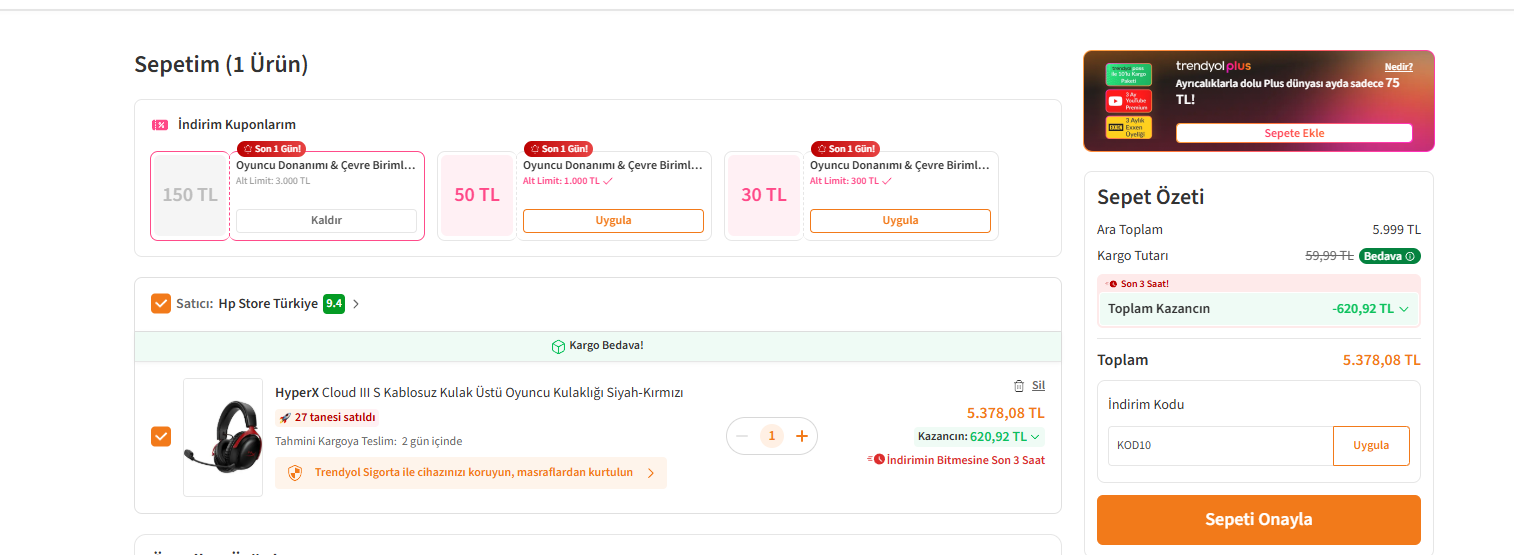Click the 3 Aylık Exxen Üyeliği badge

(1128, 127)
